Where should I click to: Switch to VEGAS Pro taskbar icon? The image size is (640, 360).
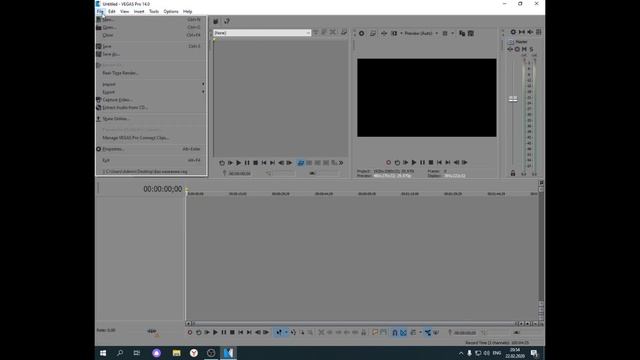tap(228, 353)
